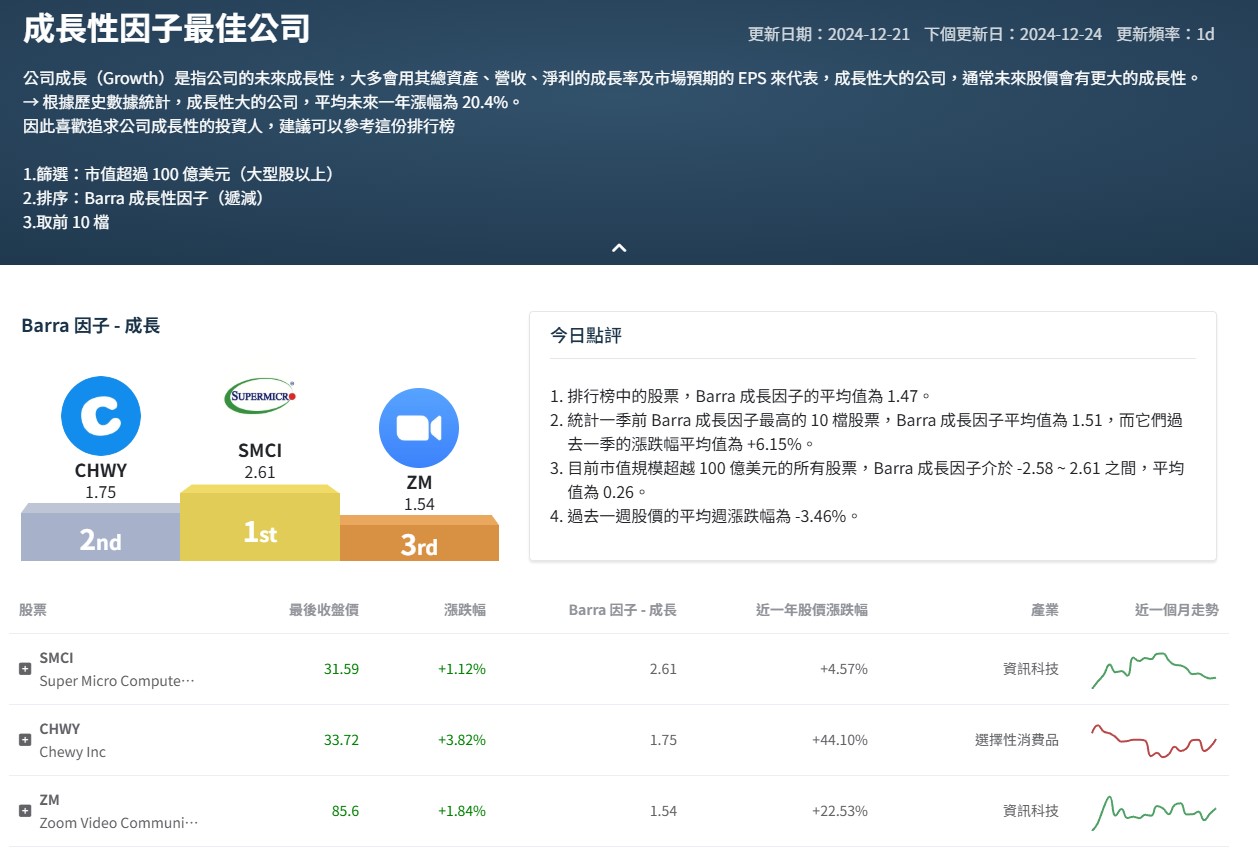Select the 產業 column header
The width and height of the screenshot is (1258, 852).
click(1045, 609)
